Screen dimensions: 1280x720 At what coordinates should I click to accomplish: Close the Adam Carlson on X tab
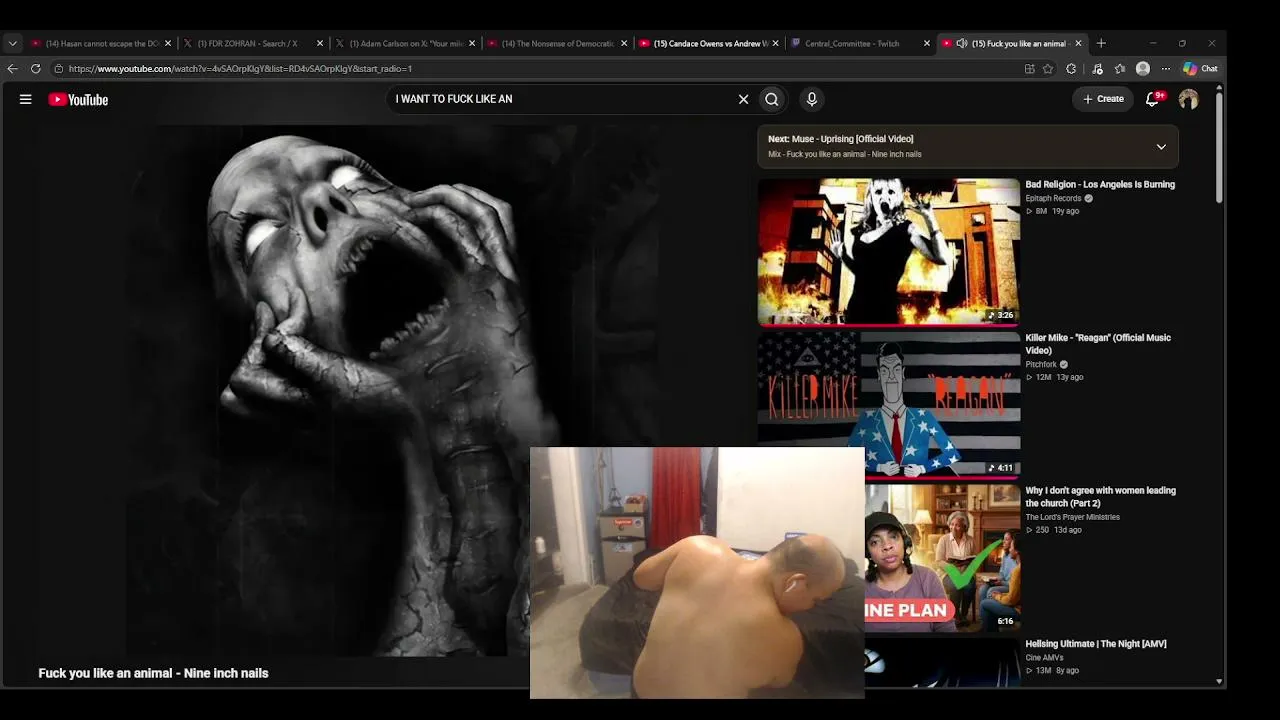(472, 43)
